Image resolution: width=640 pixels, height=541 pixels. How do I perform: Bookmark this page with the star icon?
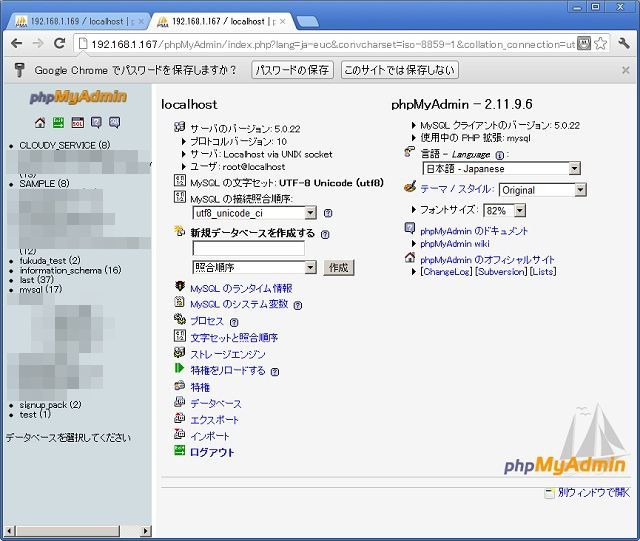pos(600,43)
